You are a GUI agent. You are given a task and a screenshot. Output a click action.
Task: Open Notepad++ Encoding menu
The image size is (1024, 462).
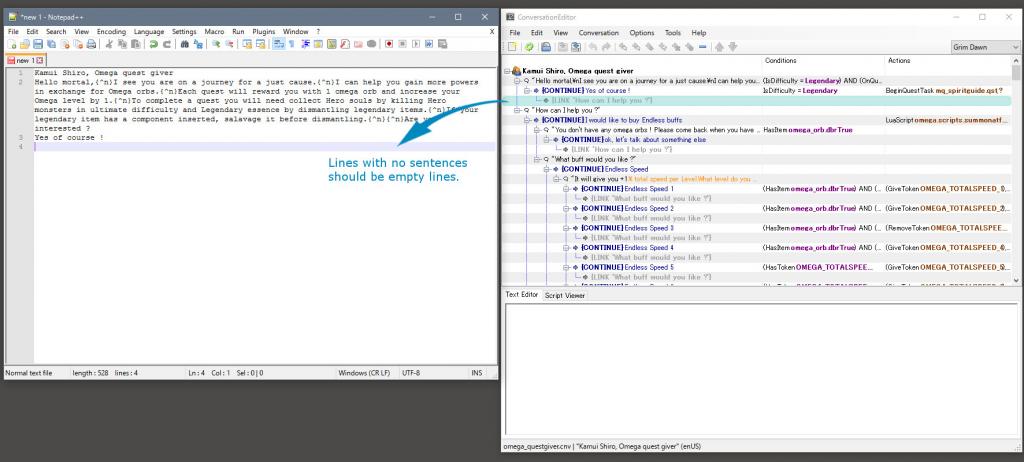112,31
